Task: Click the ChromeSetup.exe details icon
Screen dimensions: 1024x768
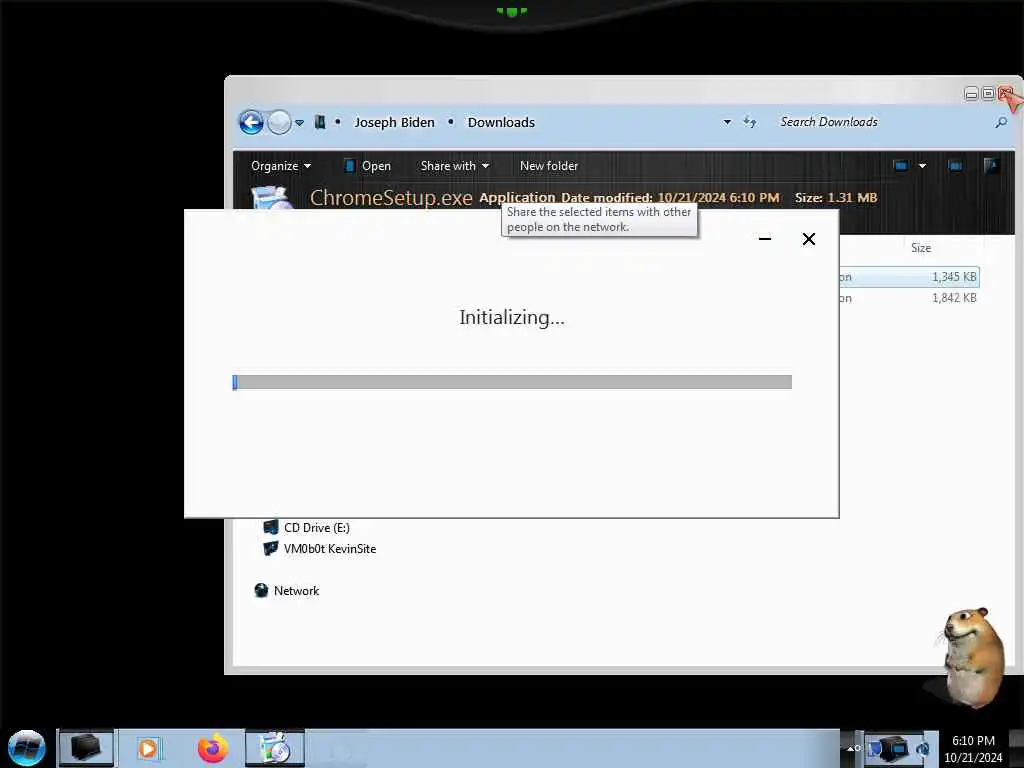Action: pyautogui.click(x=271, y=198)
